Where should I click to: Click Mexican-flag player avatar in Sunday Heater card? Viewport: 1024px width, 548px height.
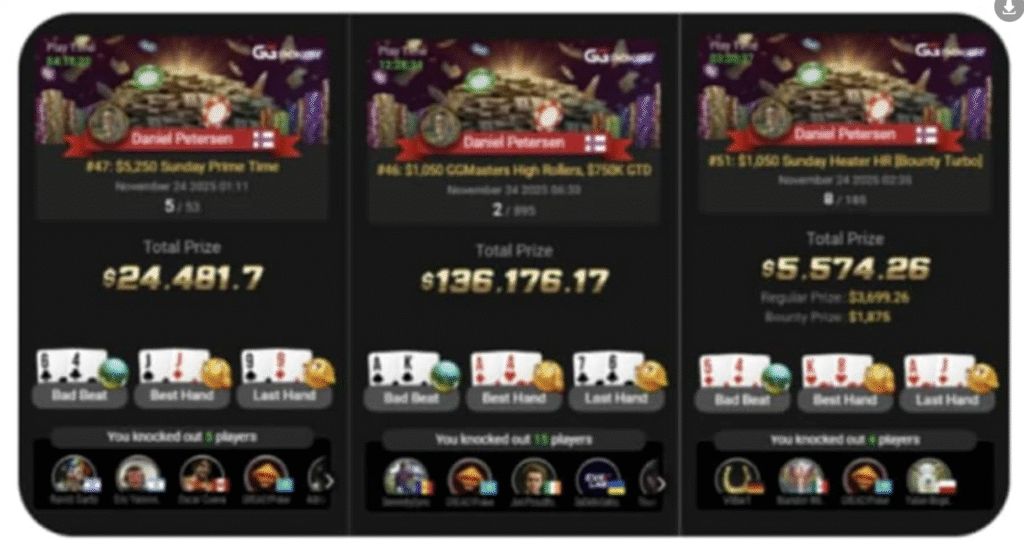[801, 478]
